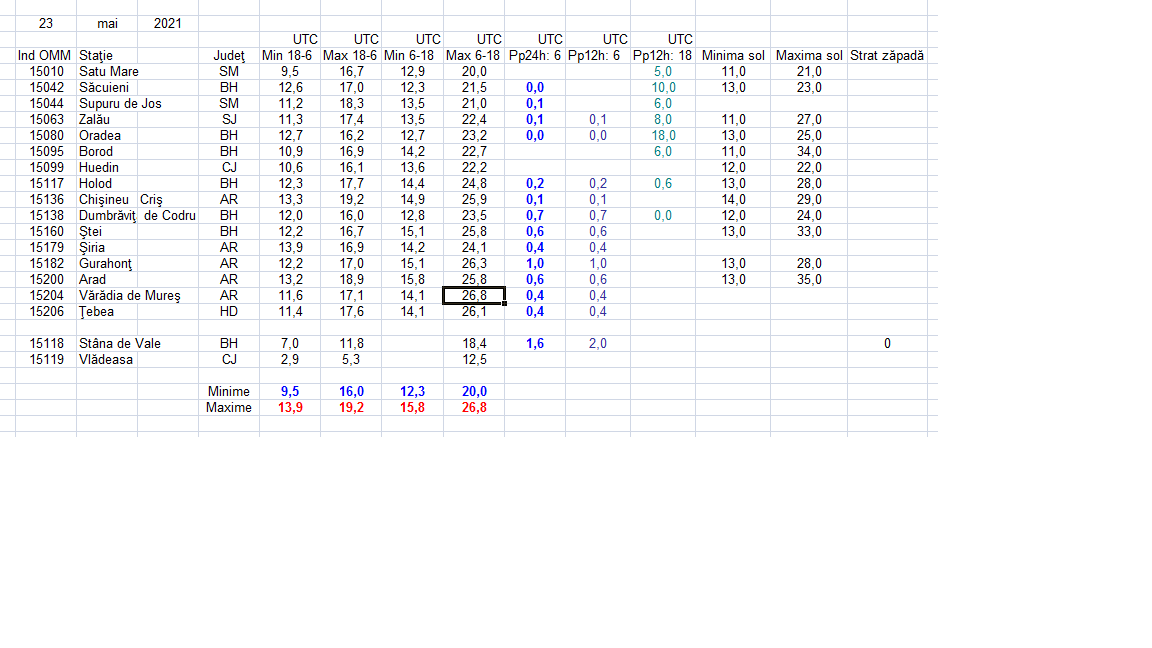Select station index 15118
Screen dimensions: 1152x648
46,343
